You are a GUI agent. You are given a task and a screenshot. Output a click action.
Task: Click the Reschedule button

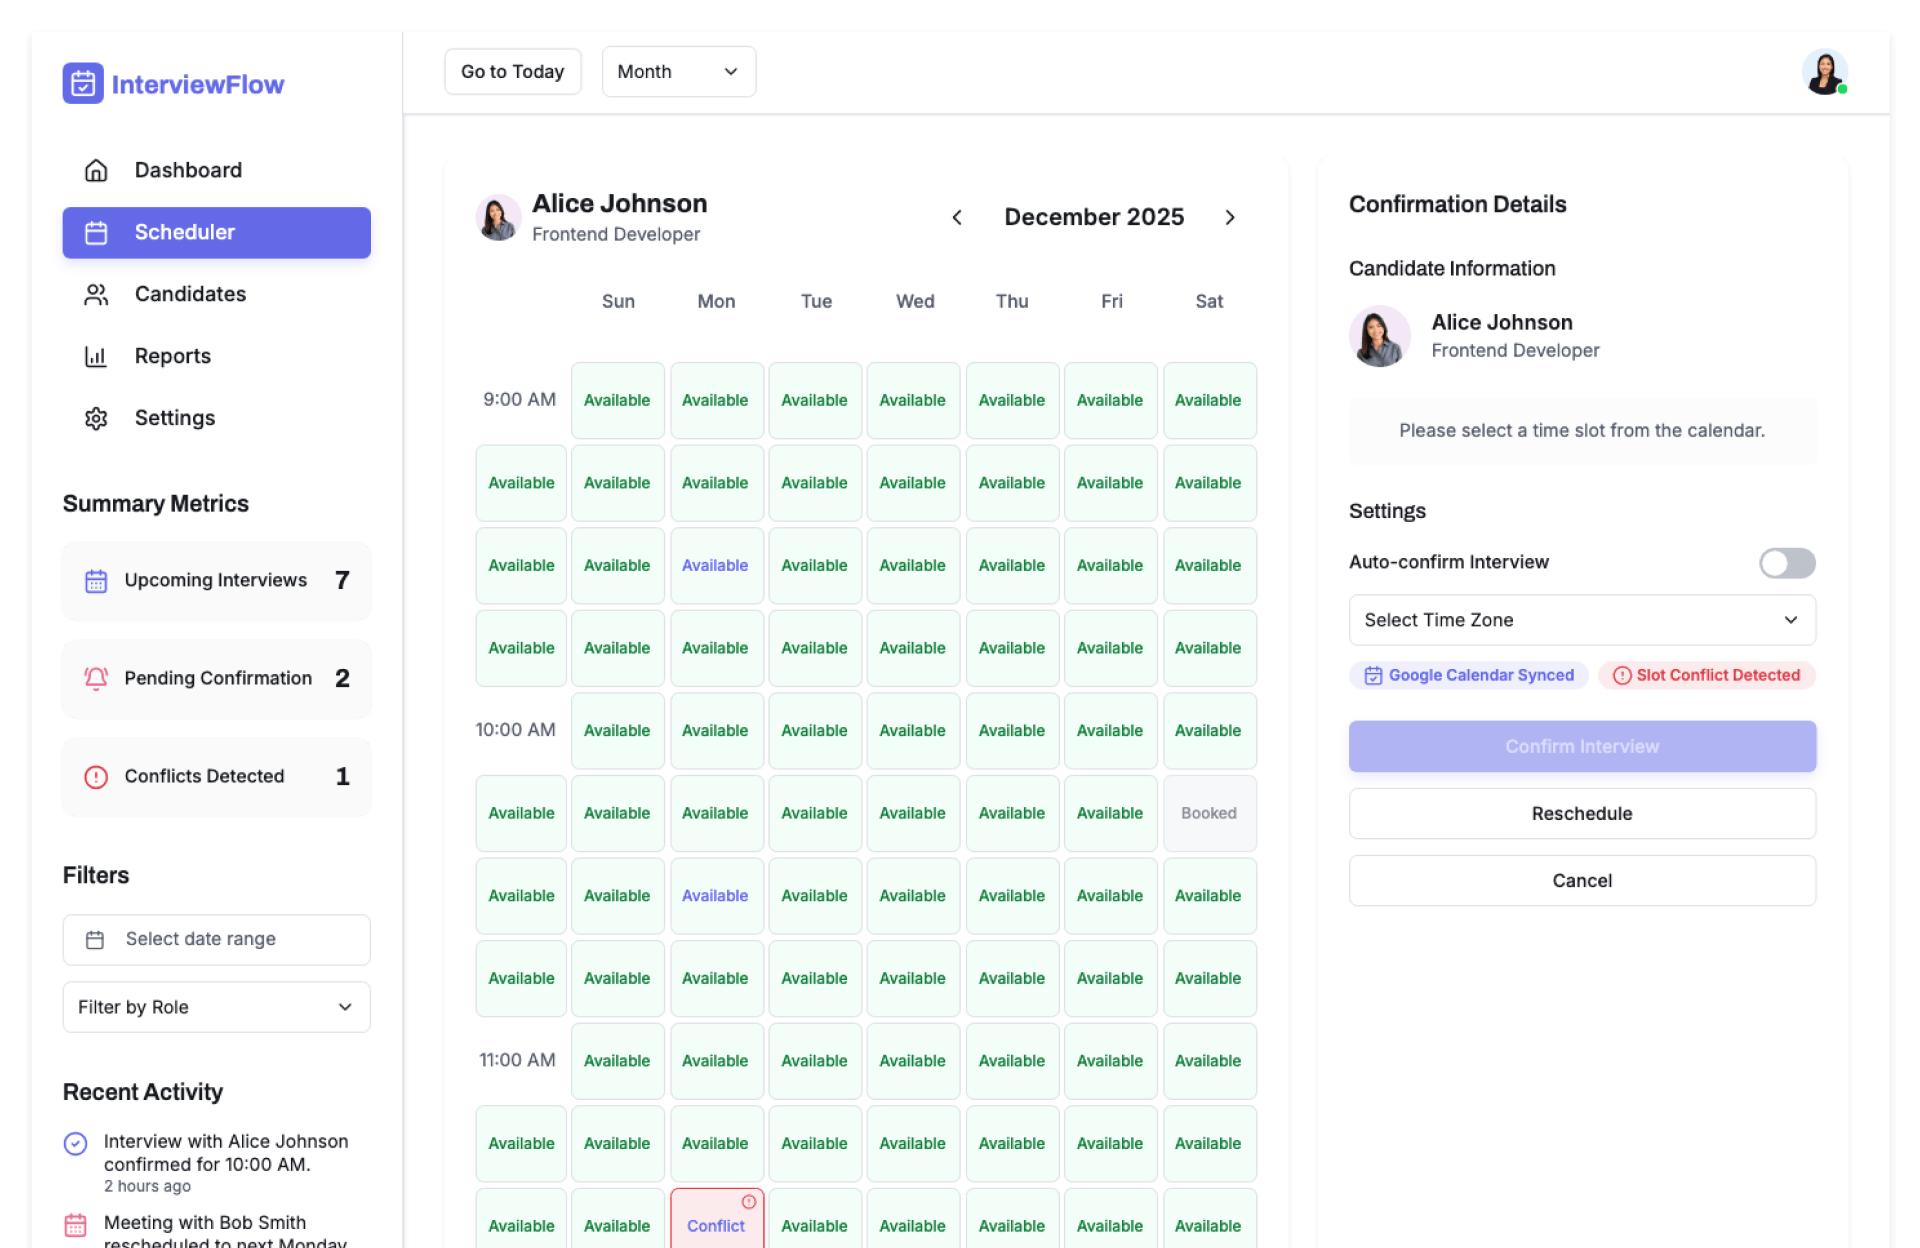click(x=1581, y=814)
